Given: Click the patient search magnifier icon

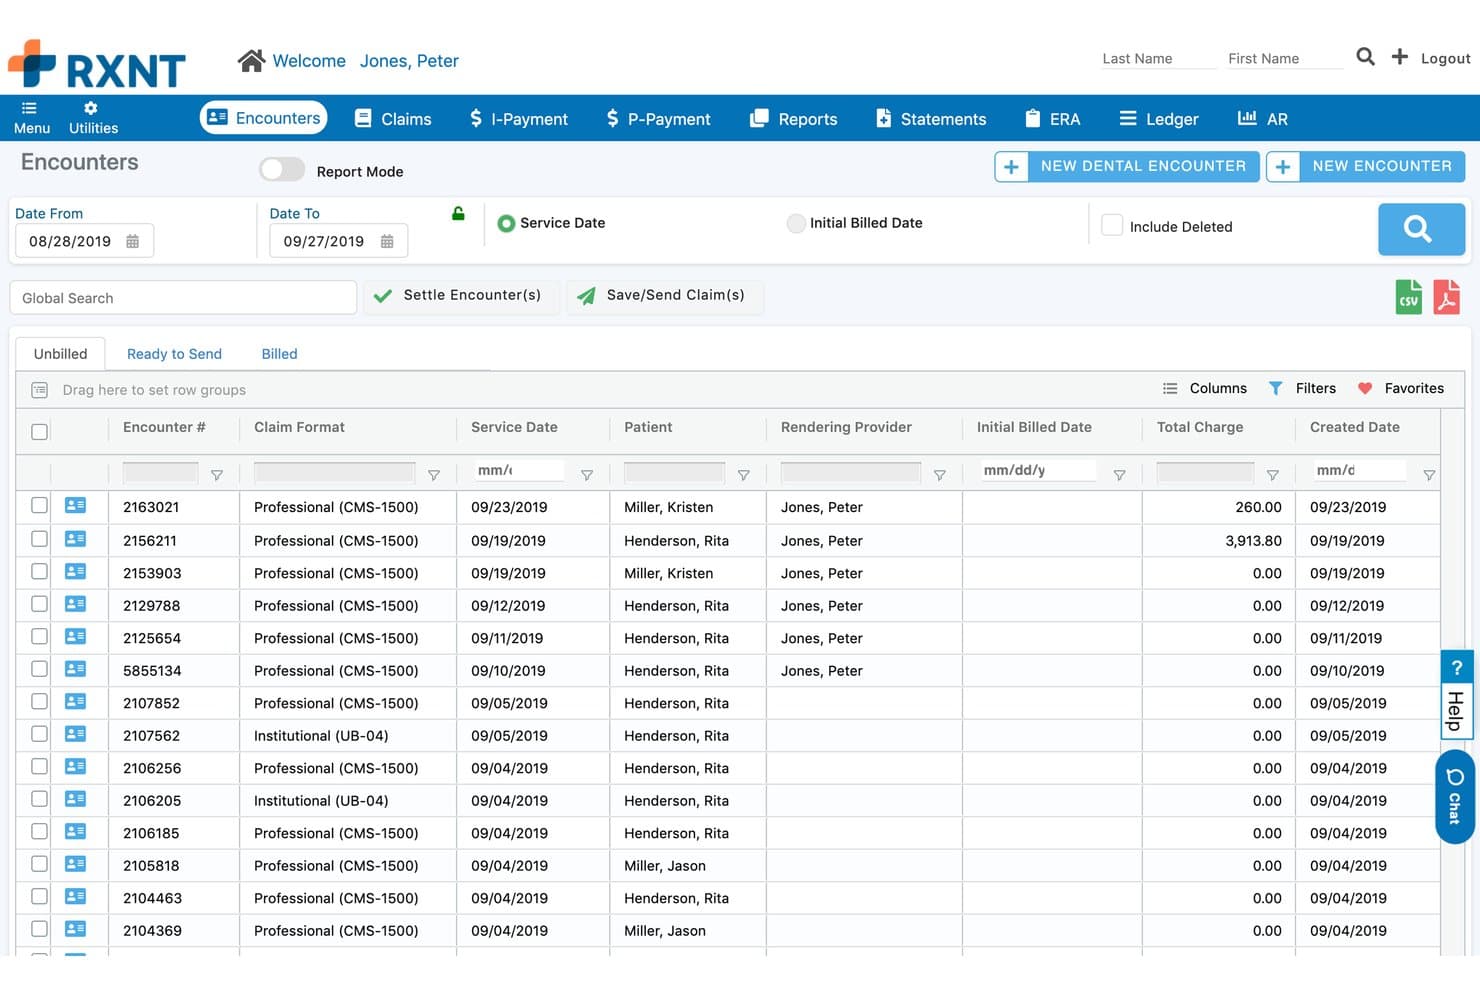Looking at the screenshot, I should pos(1365,57).
